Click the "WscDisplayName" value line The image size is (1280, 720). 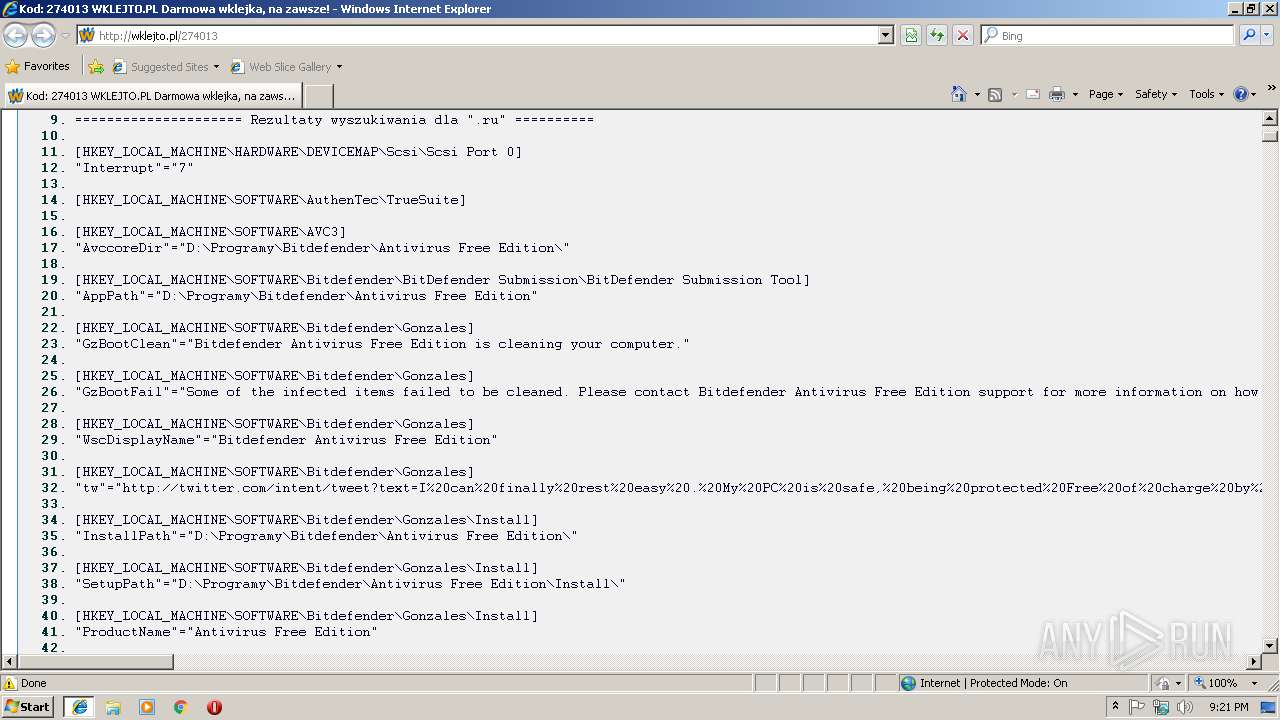pyautogui.click(x=286, y=440)
